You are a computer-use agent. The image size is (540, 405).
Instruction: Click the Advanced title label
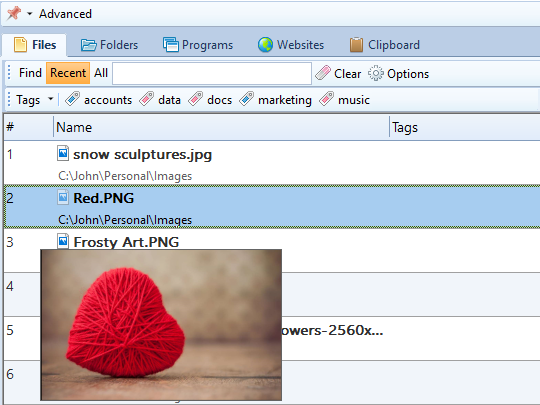(x=65, y=14)
